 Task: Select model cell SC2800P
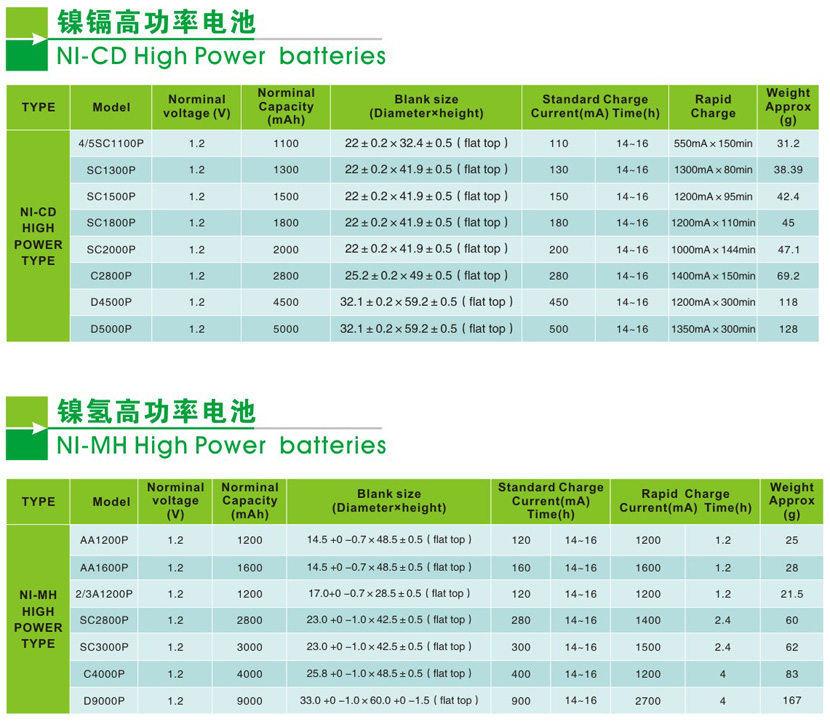point(104,620)
